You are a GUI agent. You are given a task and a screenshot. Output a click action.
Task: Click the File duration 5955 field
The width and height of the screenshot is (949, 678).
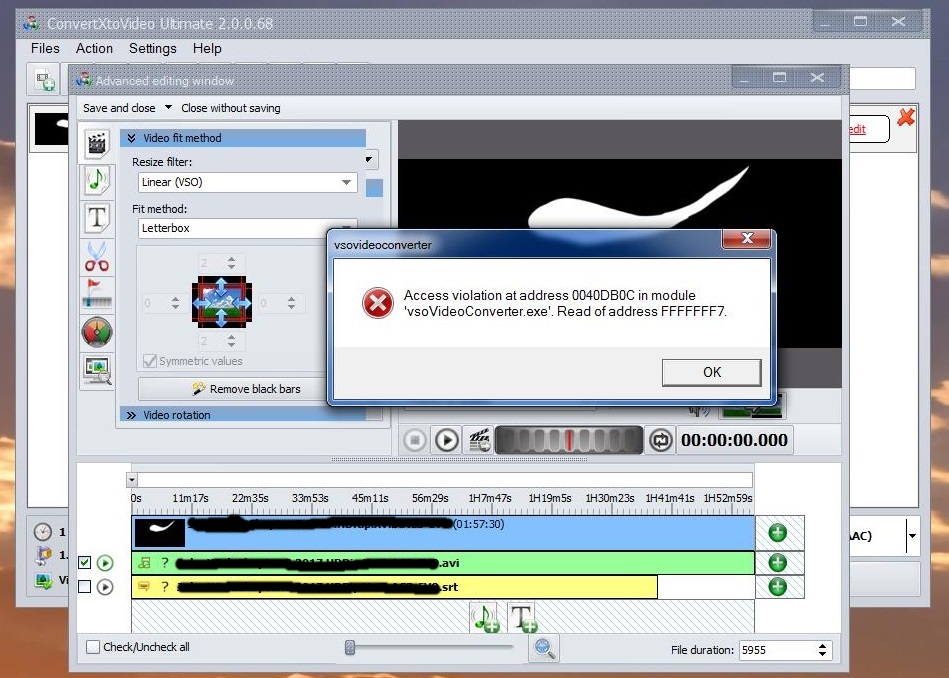click(777, 650)
